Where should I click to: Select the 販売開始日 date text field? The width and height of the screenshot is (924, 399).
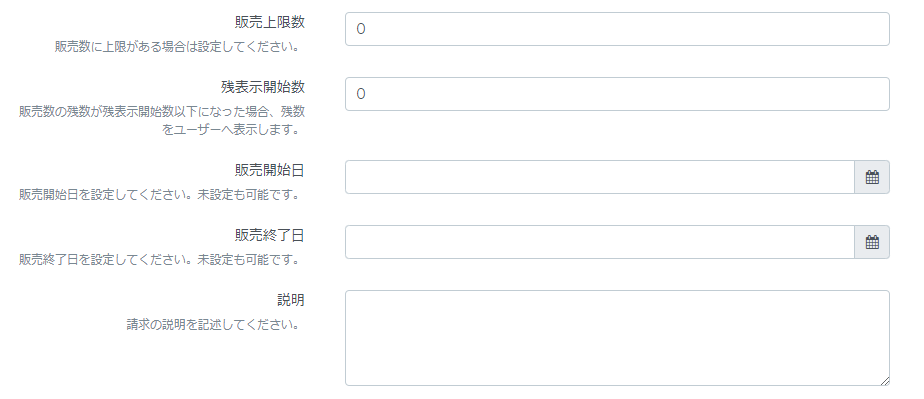coord(600,177)
